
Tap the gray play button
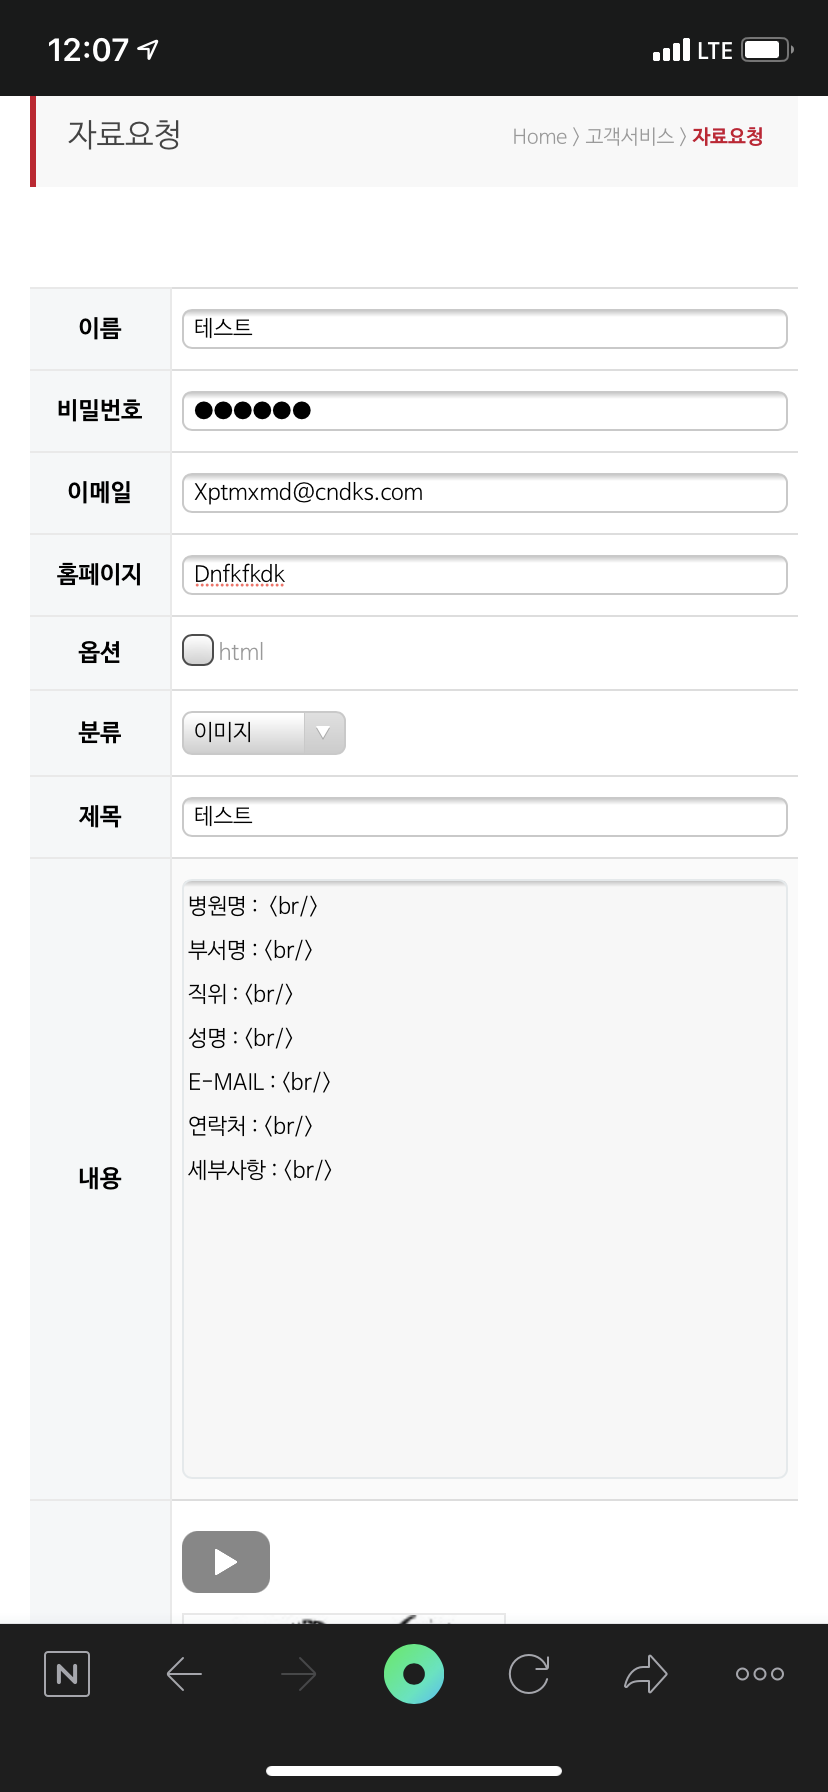[x=226, y=1562]
